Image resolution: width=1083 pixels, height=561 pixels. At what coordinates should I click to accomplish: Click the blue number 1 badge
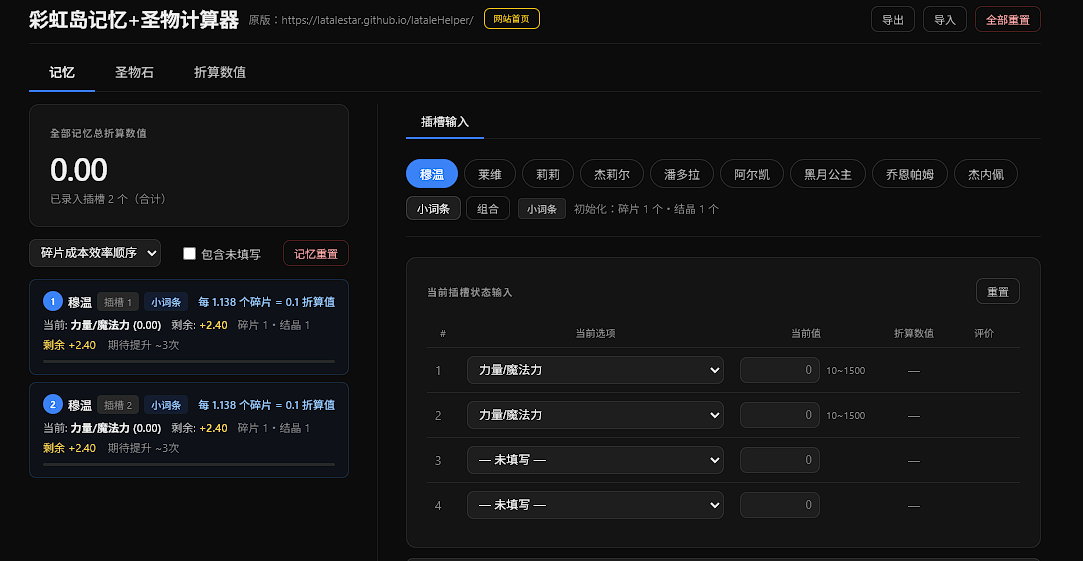click(x=52, y=301)
